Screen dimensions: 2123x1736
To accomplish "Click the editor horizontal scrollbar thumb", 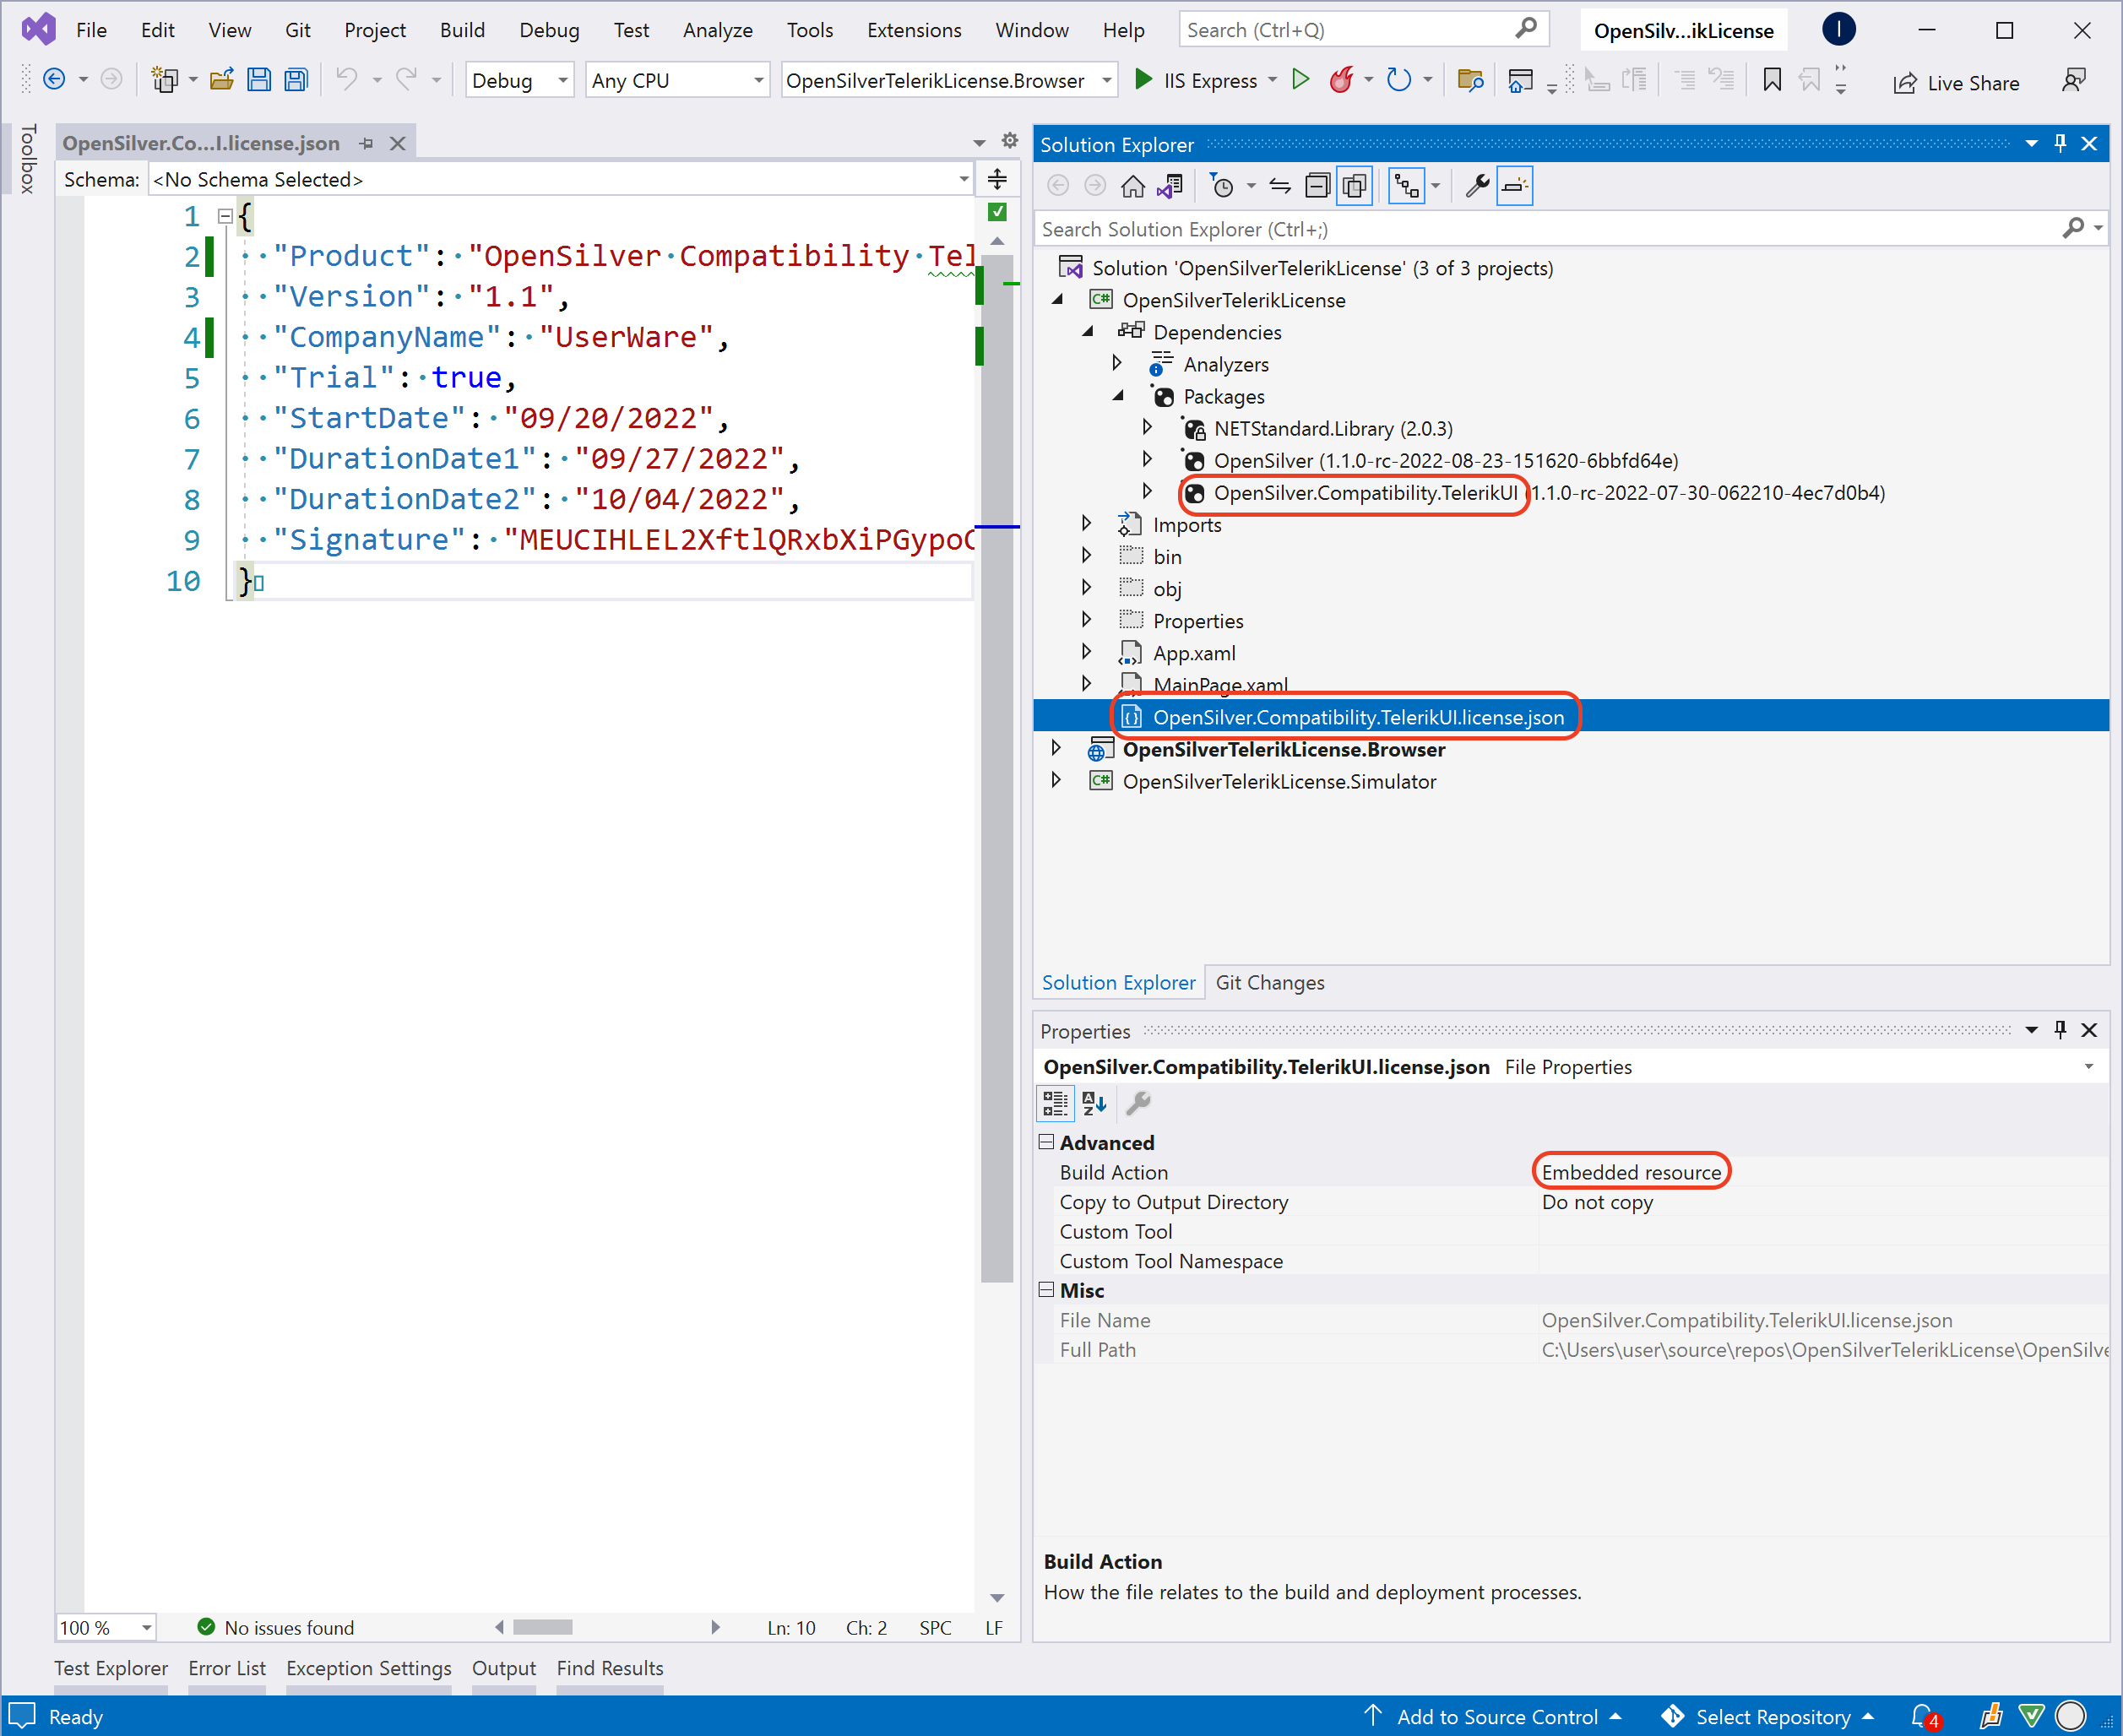I will (x=542, y=1627).
